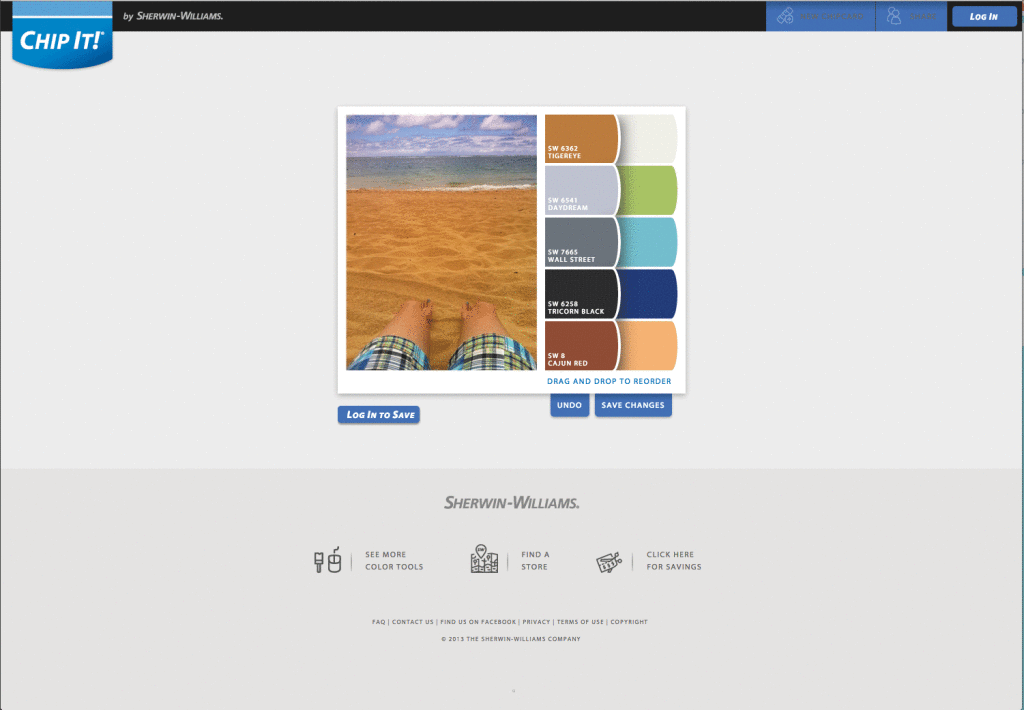
Task: Pick the peach orange alternate color chip
Action: [648, 346]
